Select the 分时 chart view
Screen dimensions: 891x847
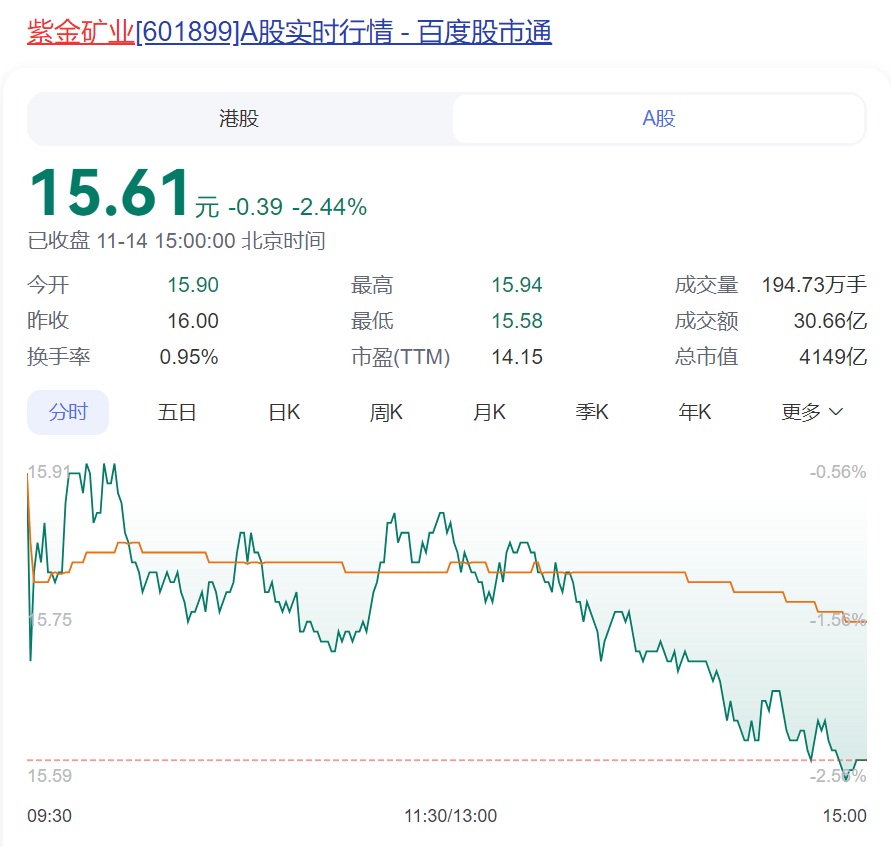click(67, 411)
